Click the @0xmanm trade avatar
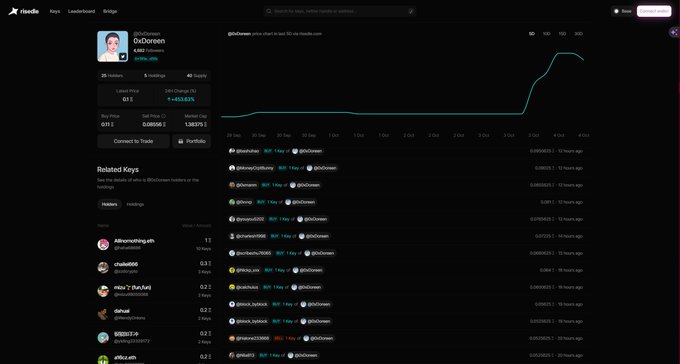 click(232, 185)
